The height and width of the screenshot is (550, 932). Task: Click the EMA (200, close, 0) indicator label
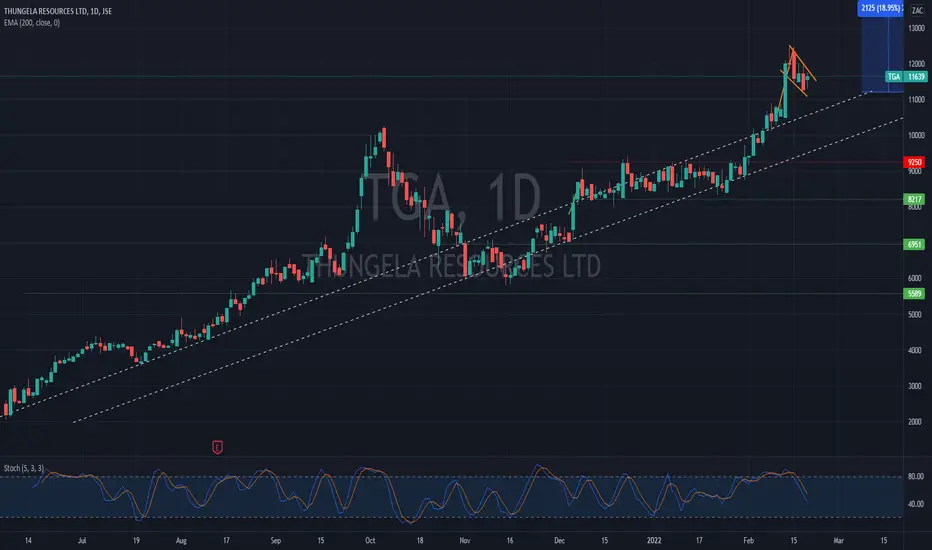pos(32,23)
